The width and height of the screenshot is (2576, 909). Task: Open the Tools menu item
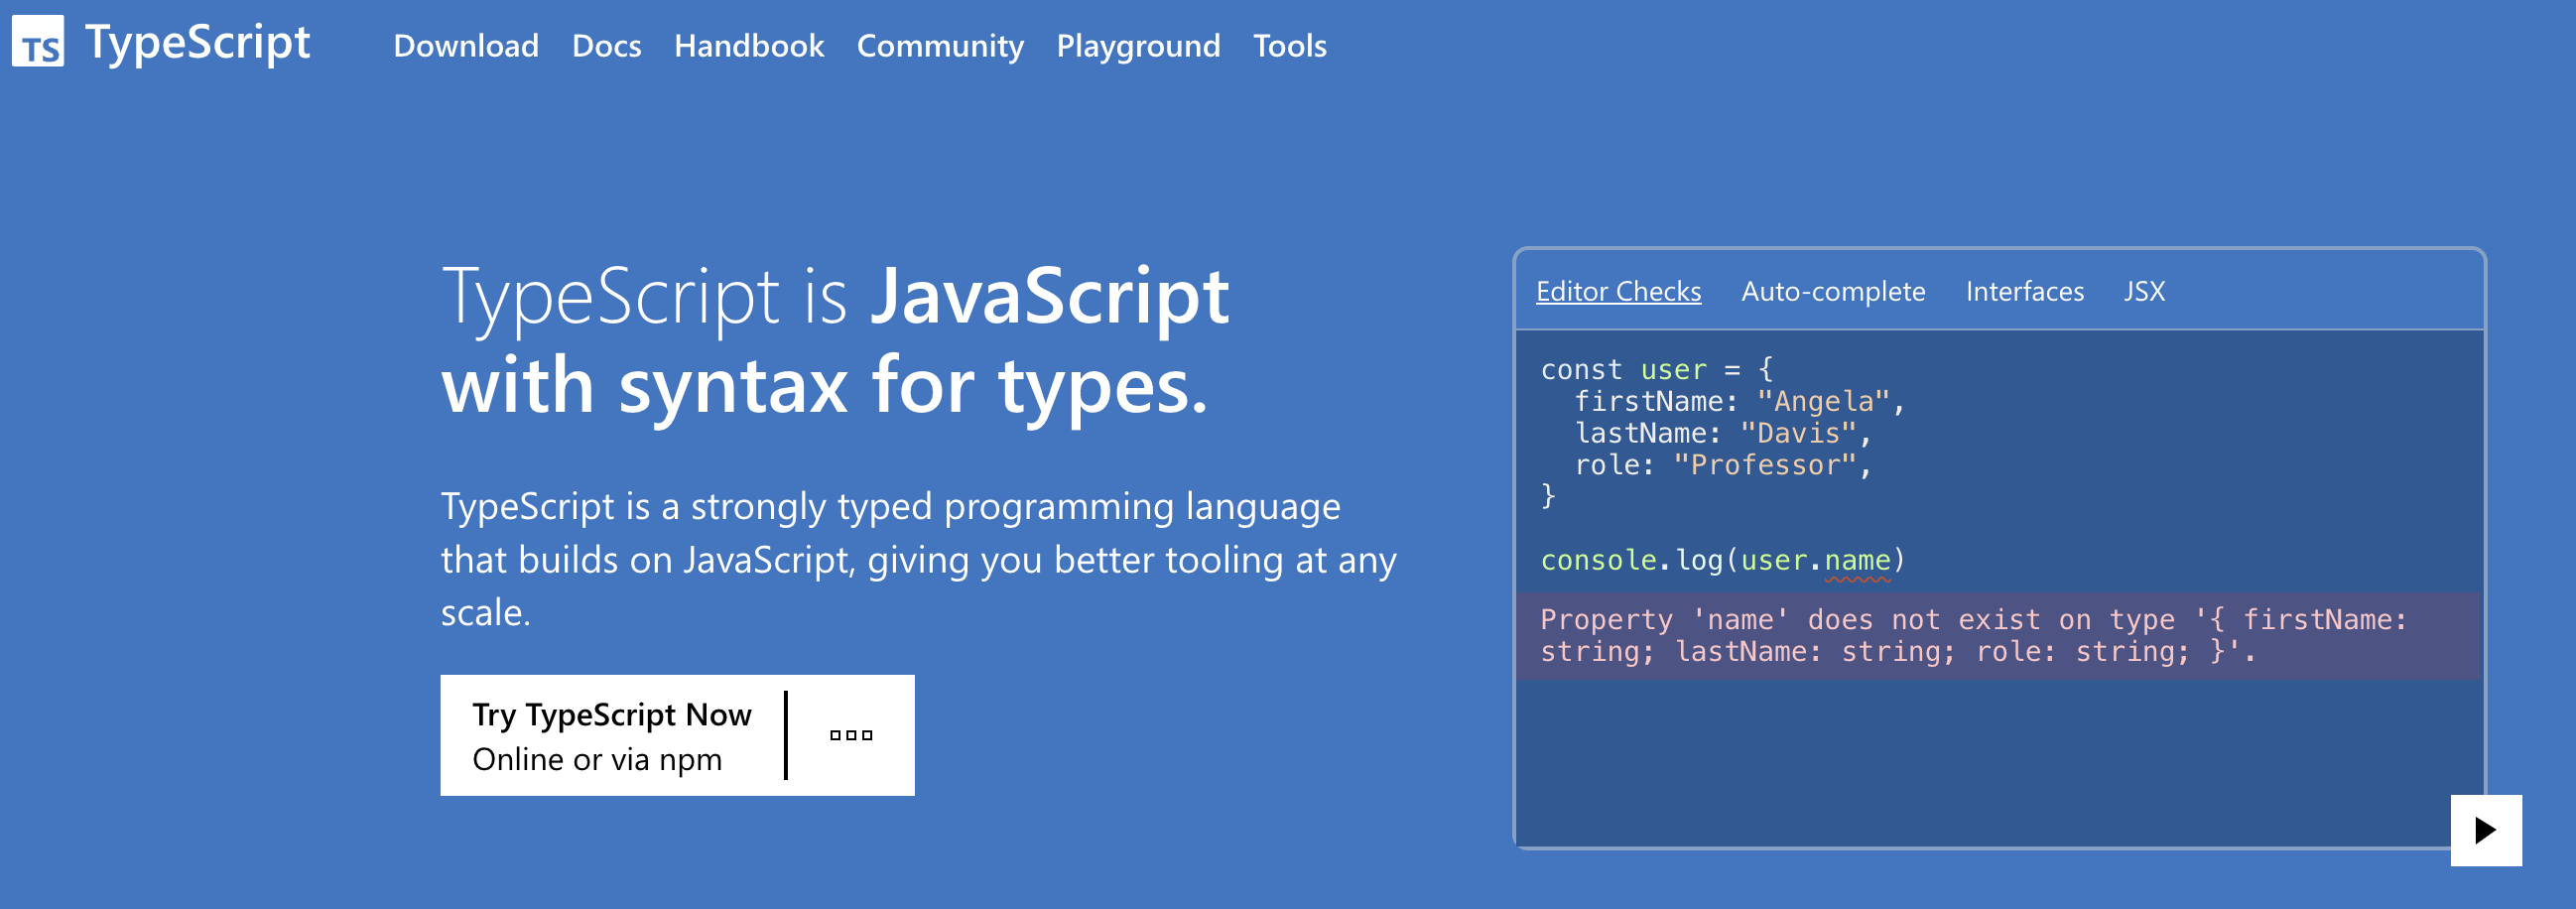click(1288, 46)
